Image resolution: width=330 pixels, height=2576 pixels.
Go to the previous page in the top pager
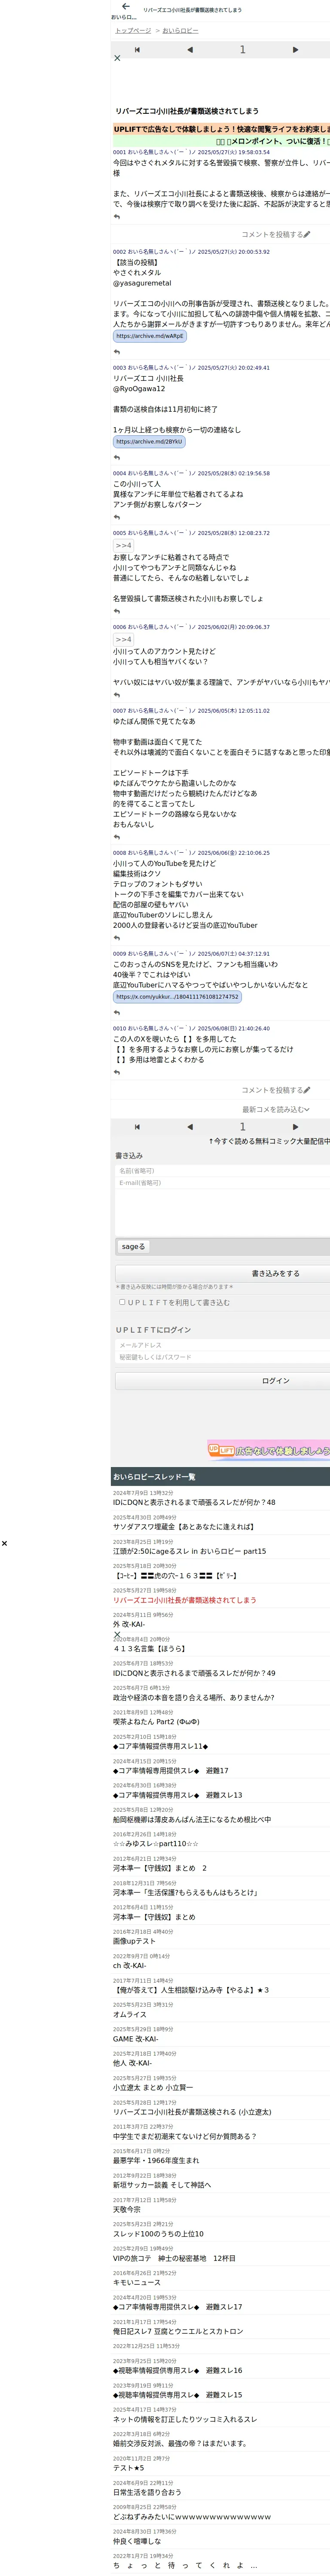click(190, 49)
